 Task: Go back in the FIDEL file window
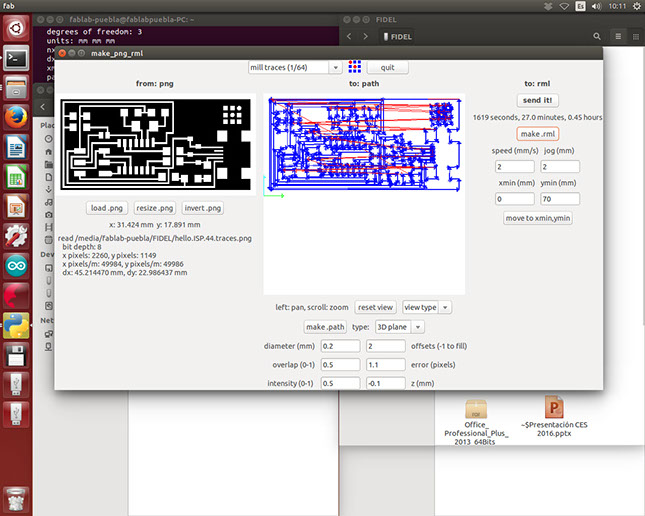pyautogui.click(x=349, y=37)
